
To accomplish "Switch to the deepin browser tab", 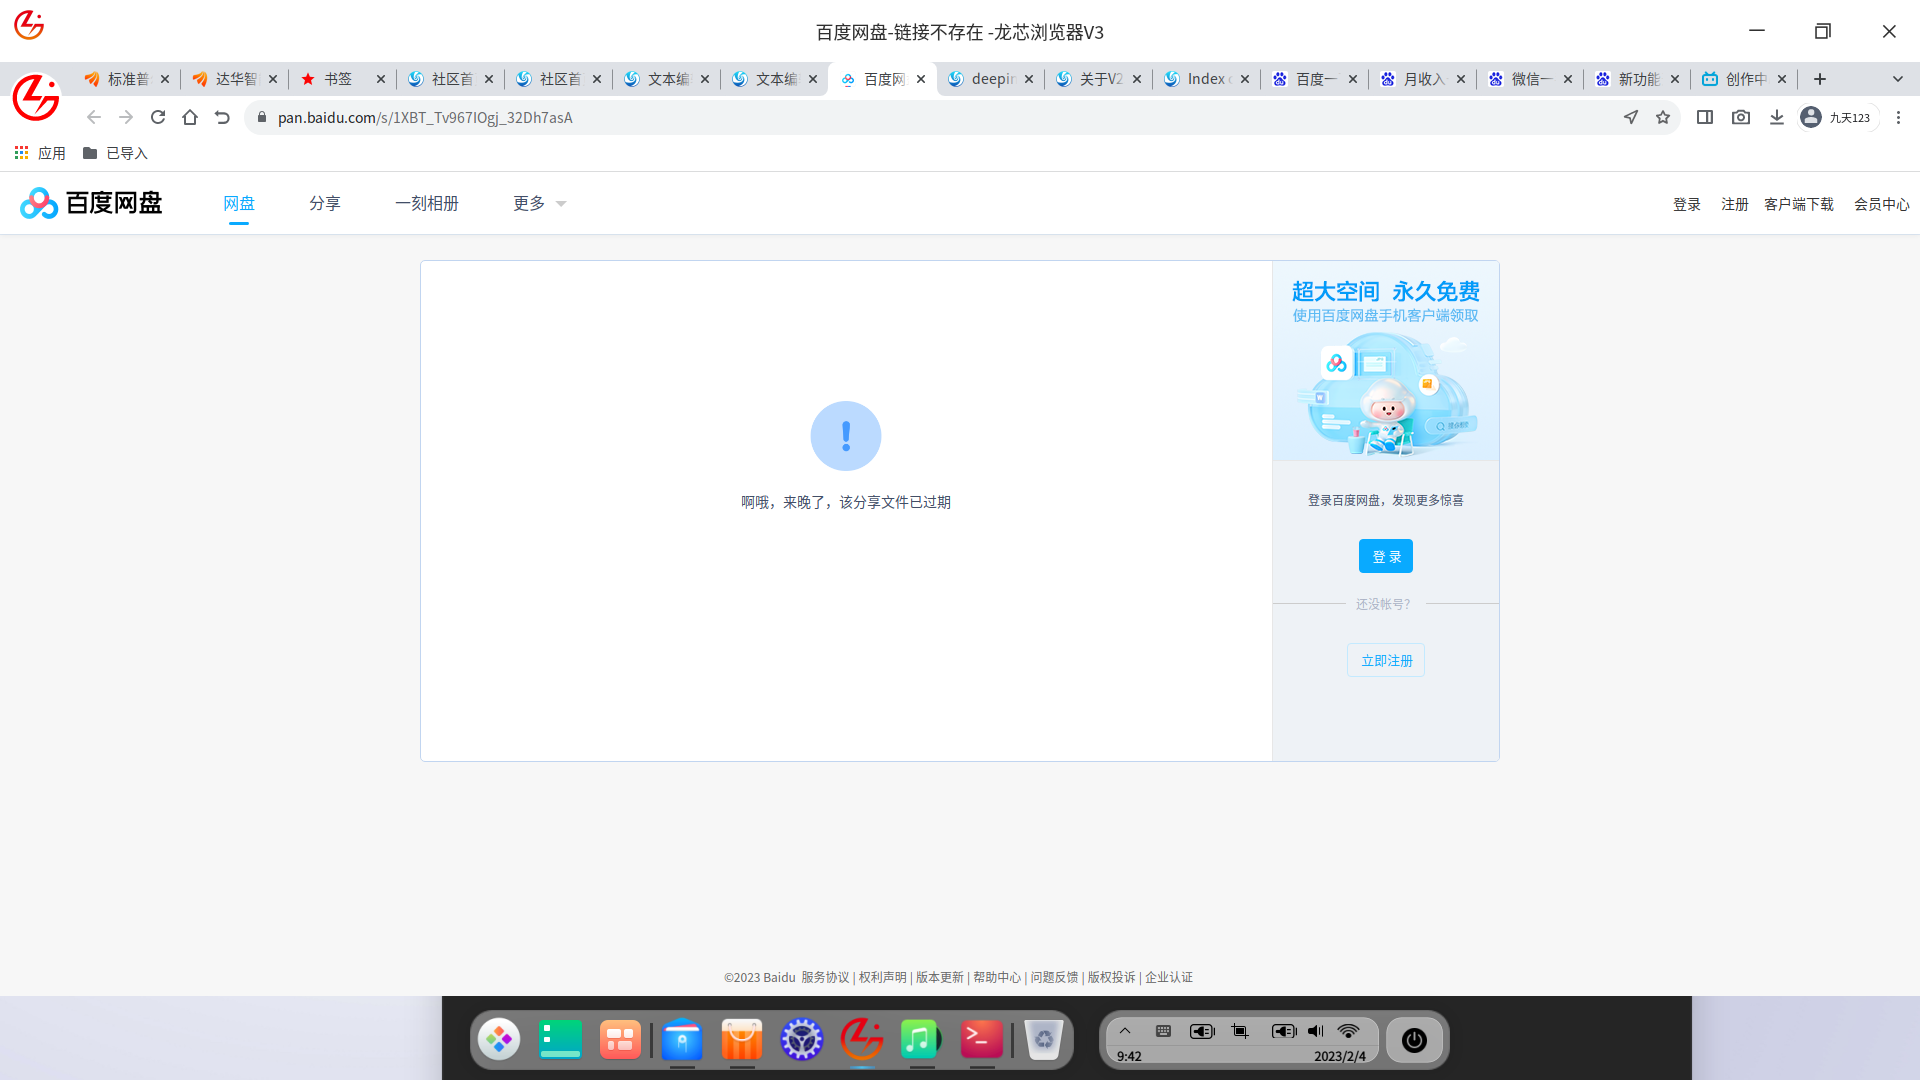I will pos(990,79).
